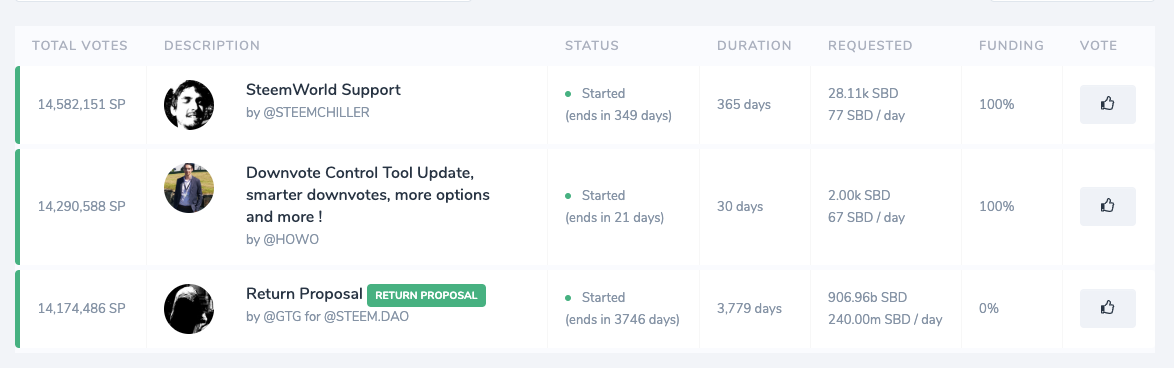Sort by the TOTAL VOTES column header

(x=80, y=46)
